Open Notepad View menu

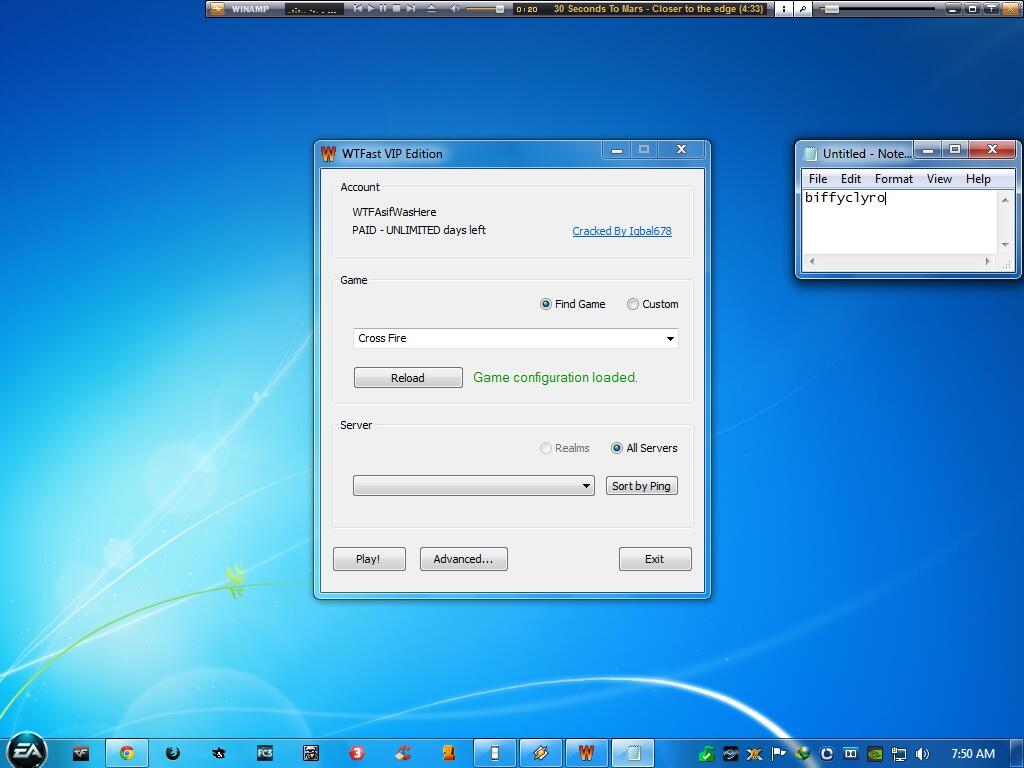pos(939,179)
